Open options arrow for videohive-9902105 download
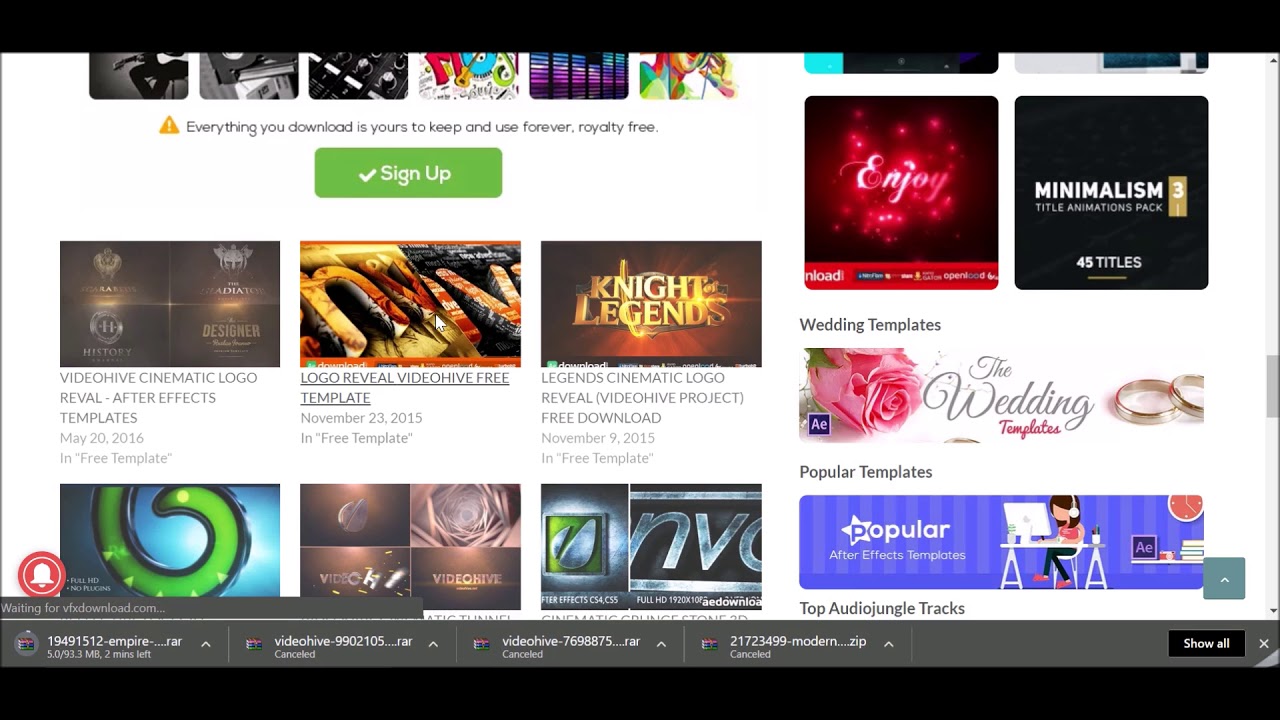 click(433, 645)
